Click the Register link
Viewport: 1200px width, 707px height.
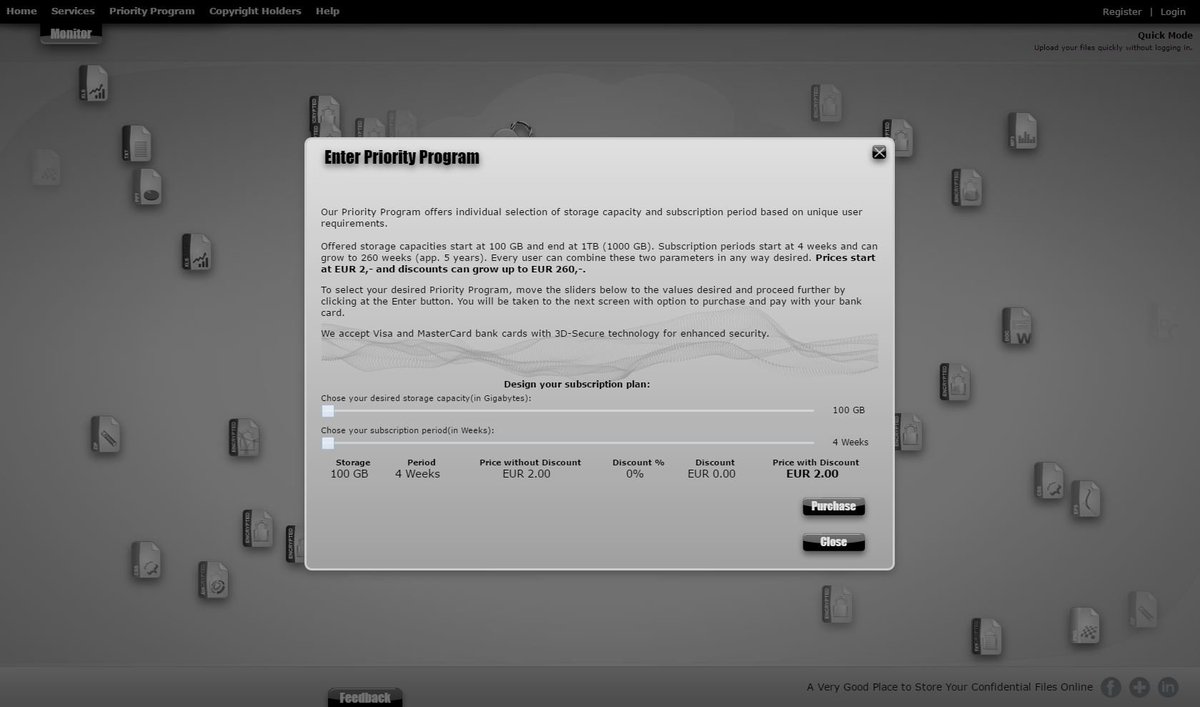pos(1122,12)
